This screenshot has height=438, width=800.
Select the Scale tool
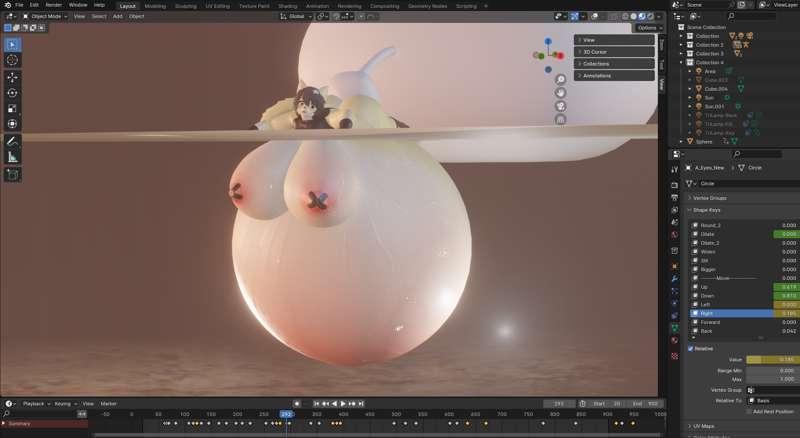(12, 108)
